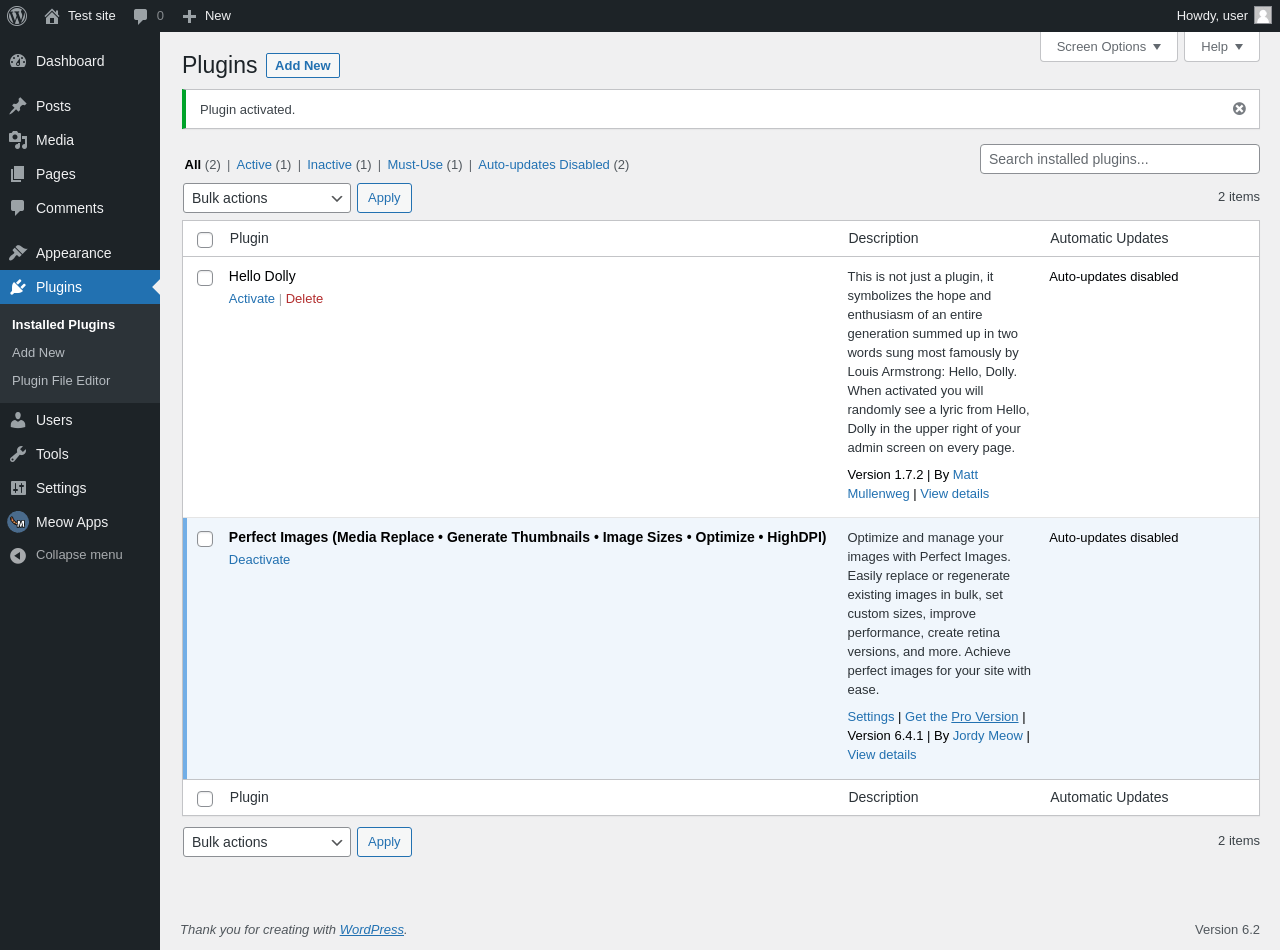The width and height of the screenshot is (1280, 950).
Task: Click the Search installed plugins field
Action: [1119, 159]
